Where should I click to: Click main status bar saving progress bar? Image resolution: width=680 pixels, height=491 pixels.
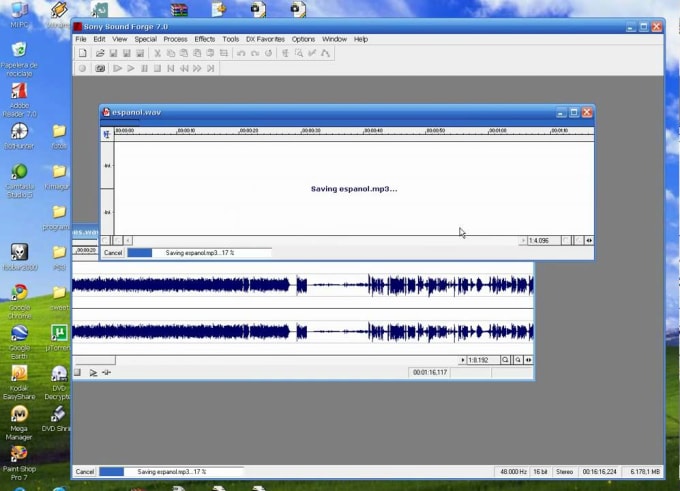coord(171,472)
